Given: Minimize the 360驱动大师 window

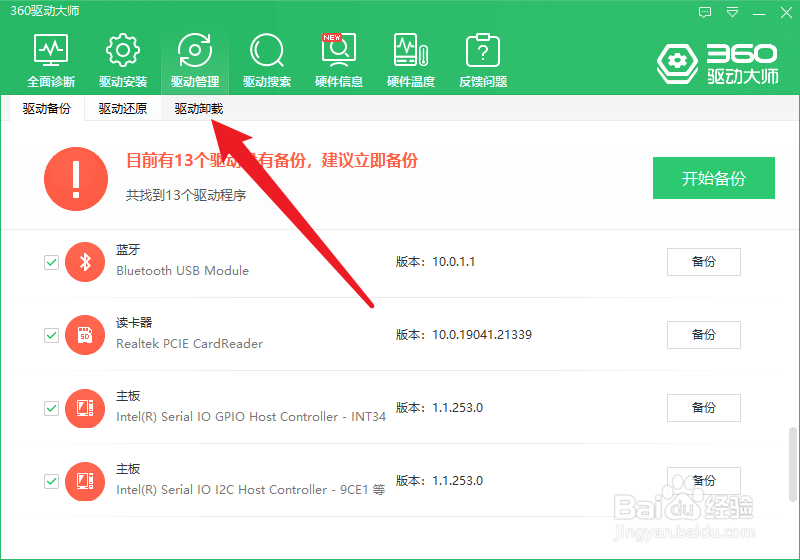Looking at the screenshot, I should (759, 13).
